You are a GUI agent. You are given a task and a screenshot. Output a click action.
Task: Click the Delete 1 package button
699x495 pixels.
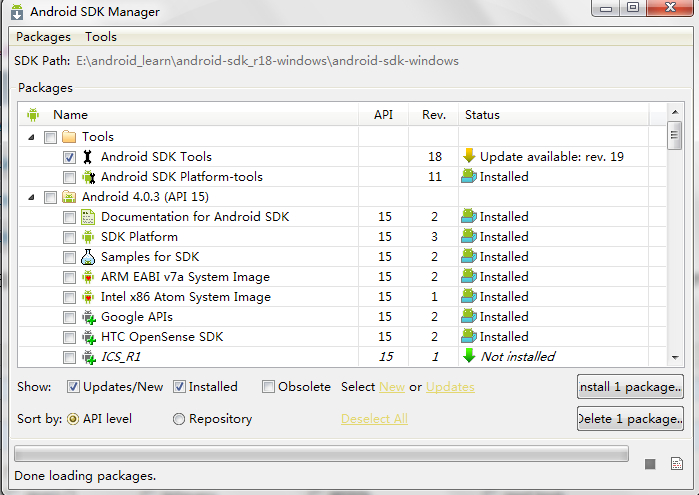click(x=630, y=419)
